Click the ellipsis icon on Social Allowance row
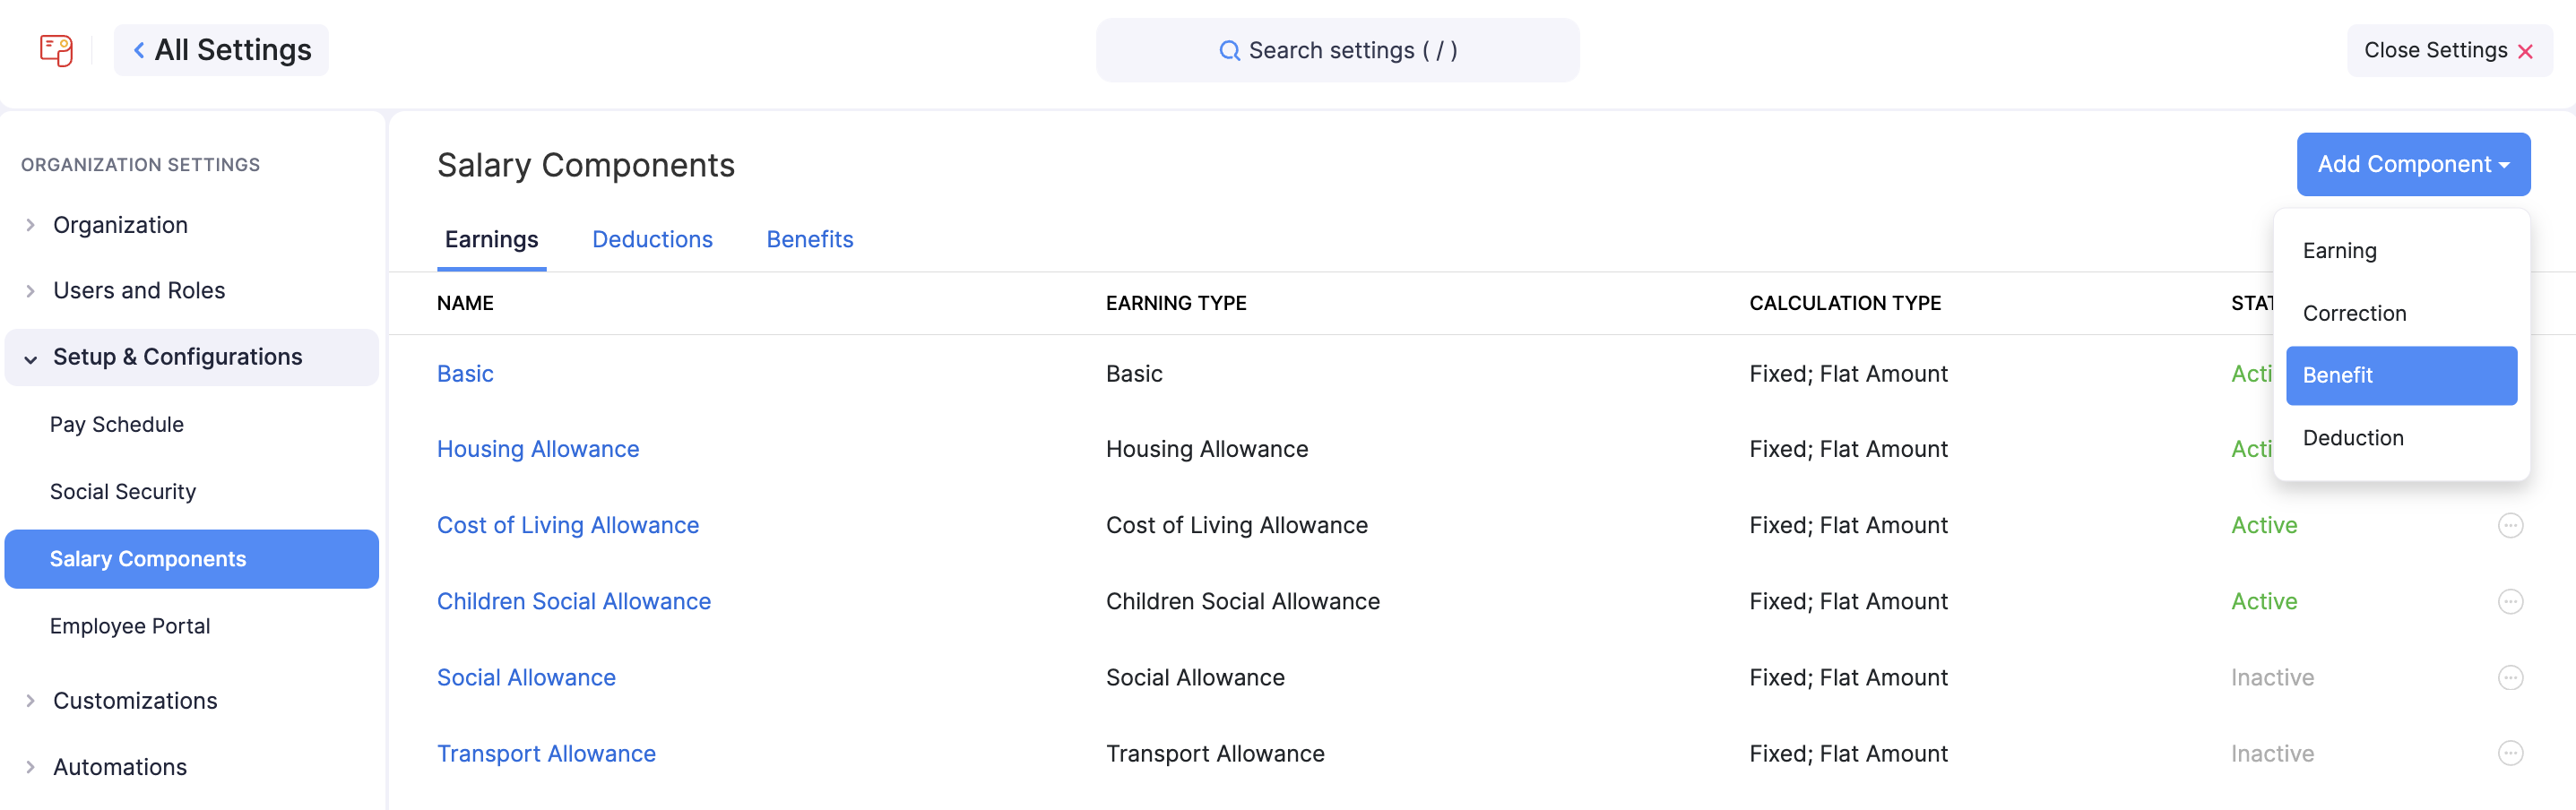The image size is (2576, 810). pyautogui.click(x=2511, y=677)
